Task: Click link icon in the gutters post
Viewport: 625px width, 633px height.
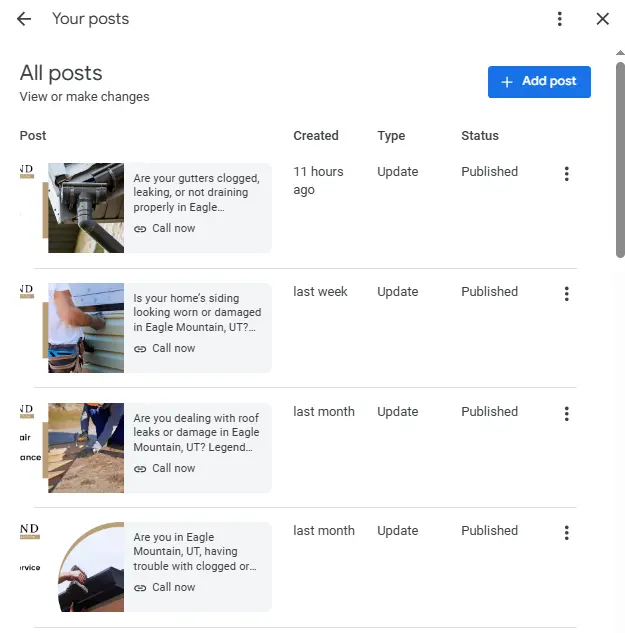Action: [140, 229]
